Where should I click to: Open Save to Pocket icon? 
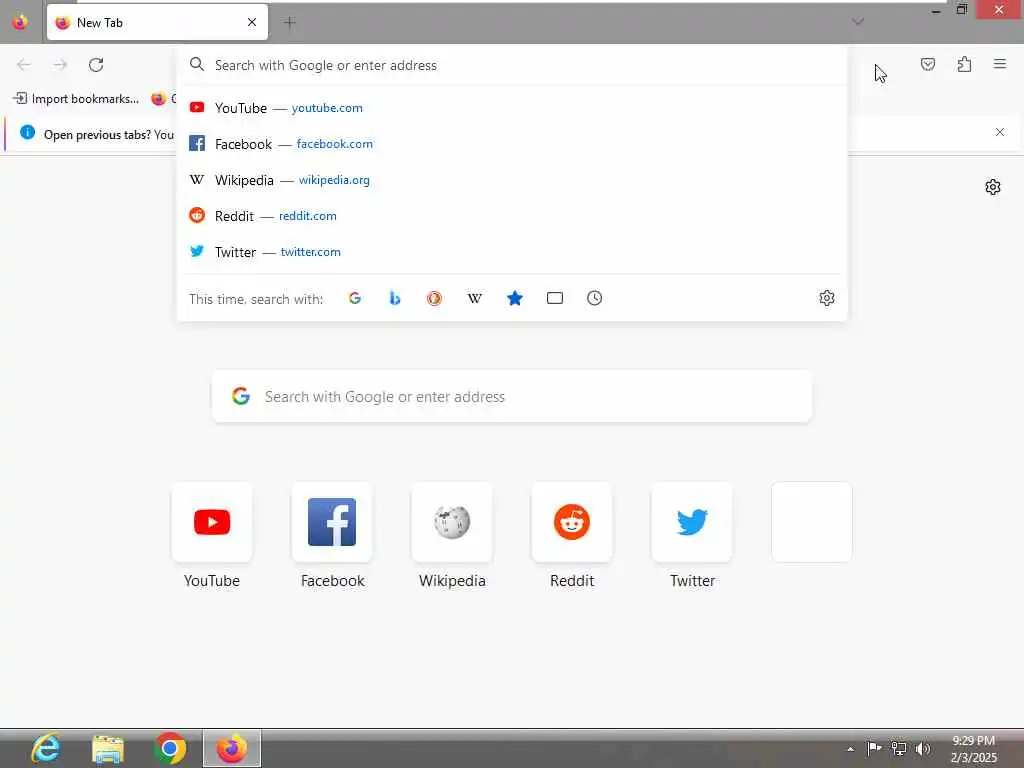coord(928,64)
